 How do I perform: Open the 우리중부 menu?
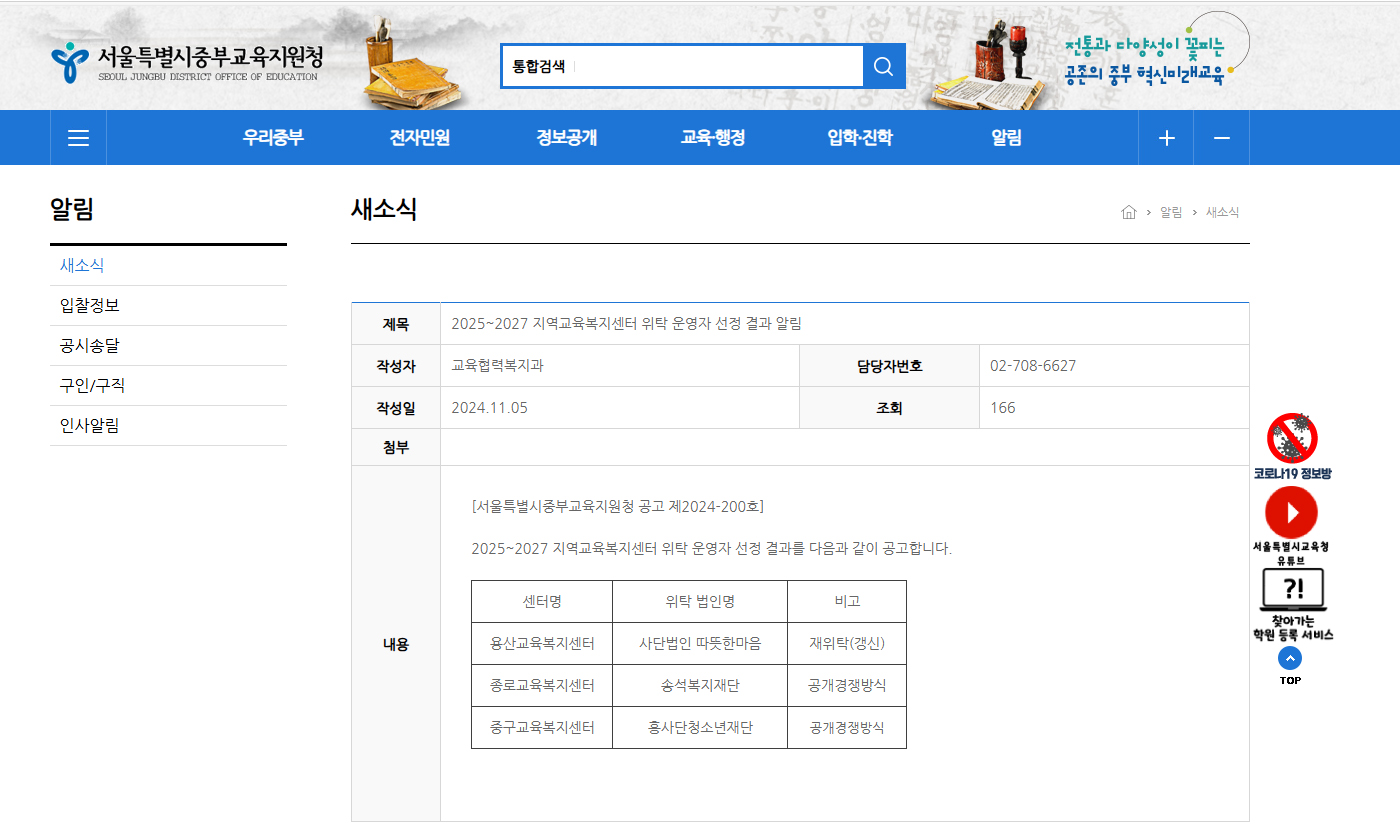[x=273, y=138]
